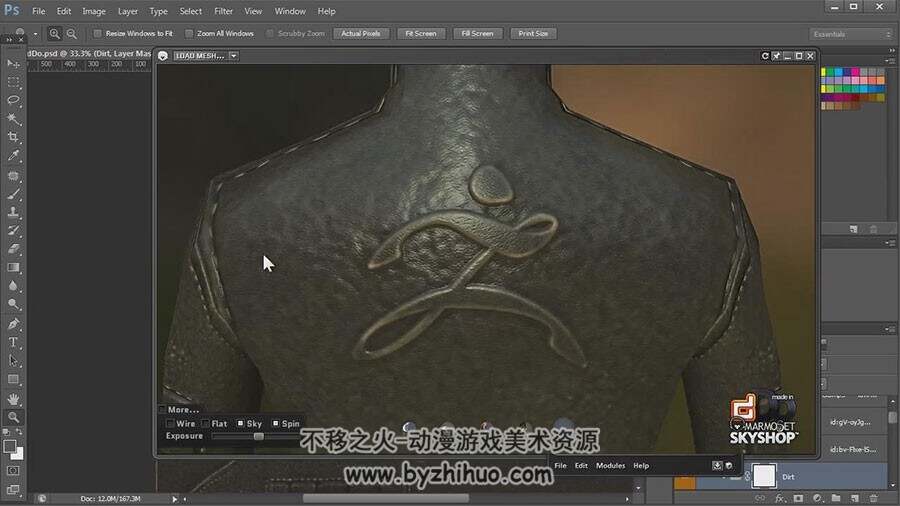Open Filter menu
The width and height of the screenshot is (900, 506).
pyautogui.click(x=223, y=11)
